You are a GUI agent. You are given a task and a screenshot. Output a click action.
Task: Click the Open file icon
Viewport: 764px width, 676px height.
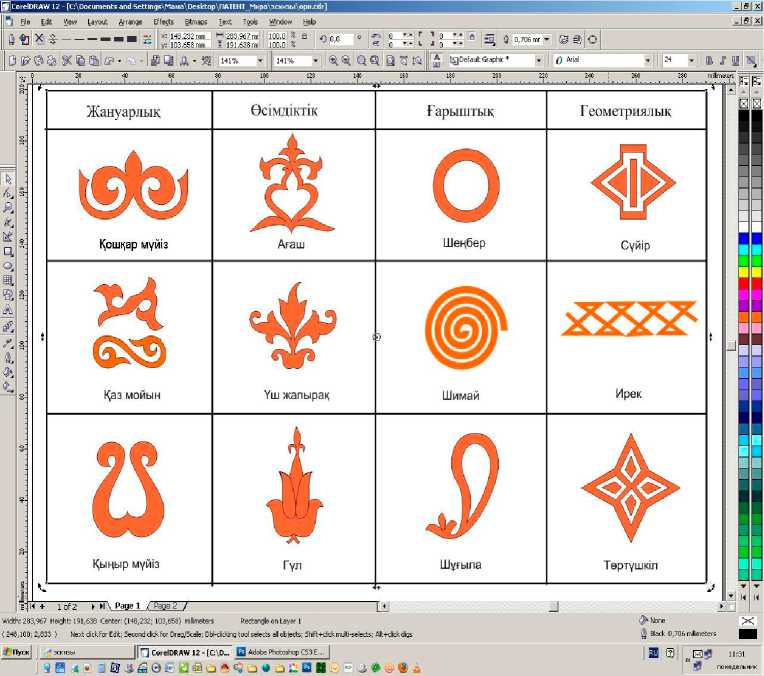coord(26,61)
